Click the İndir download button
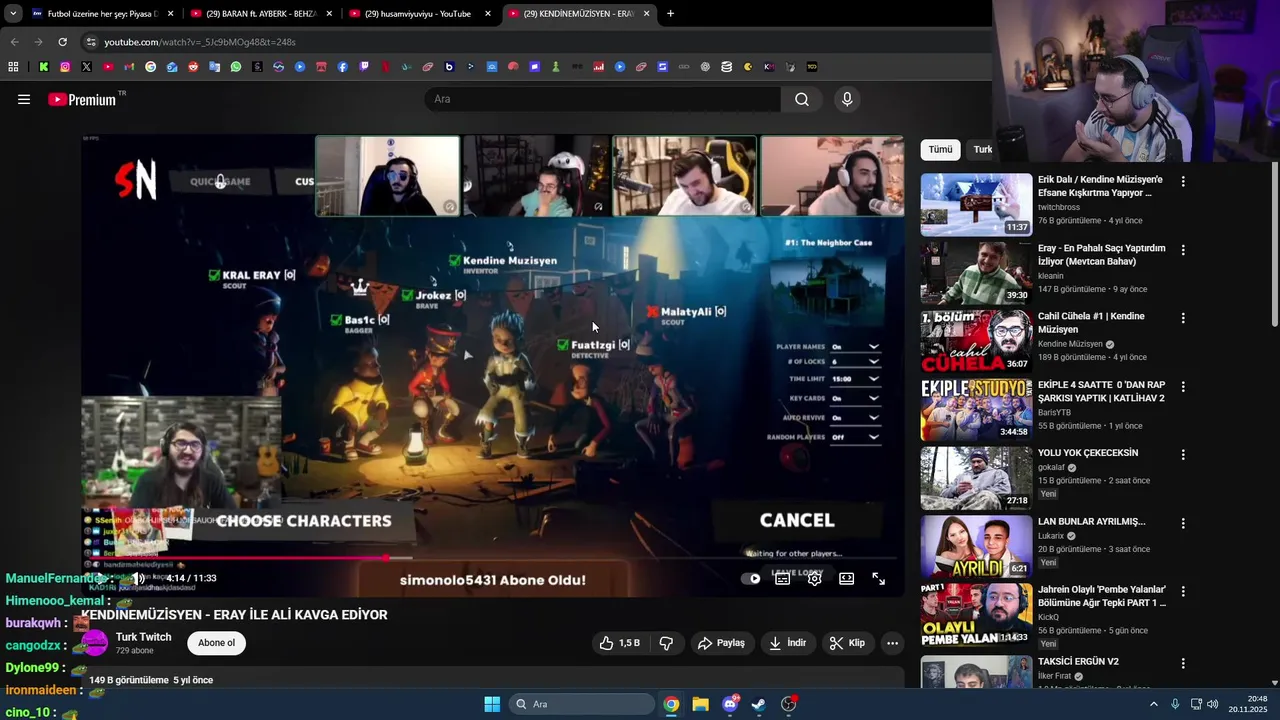Viewport: 1280px width, 720px height. pos(787,643)
